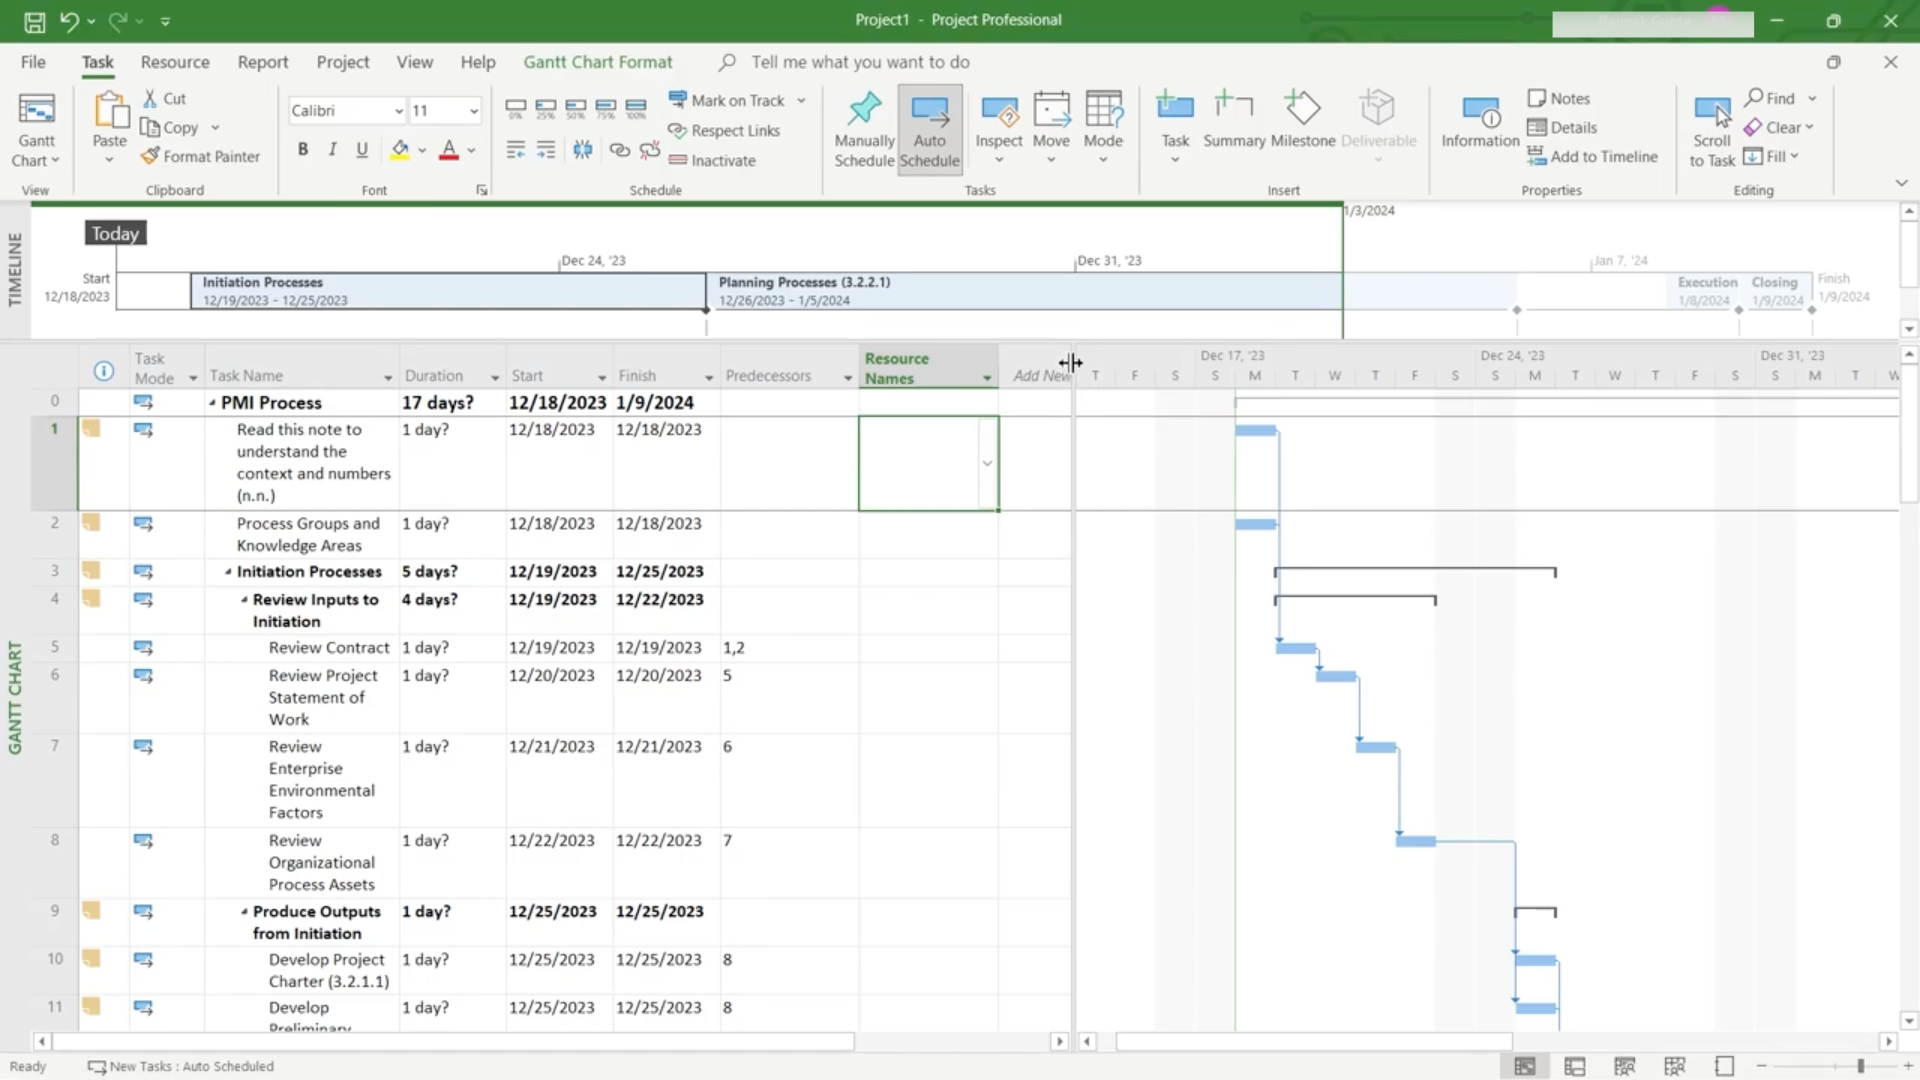Switch to Gantt Chart Format tab
Screen dimensions: 1920x1080
pyautogui.click(x=598, y=62)
